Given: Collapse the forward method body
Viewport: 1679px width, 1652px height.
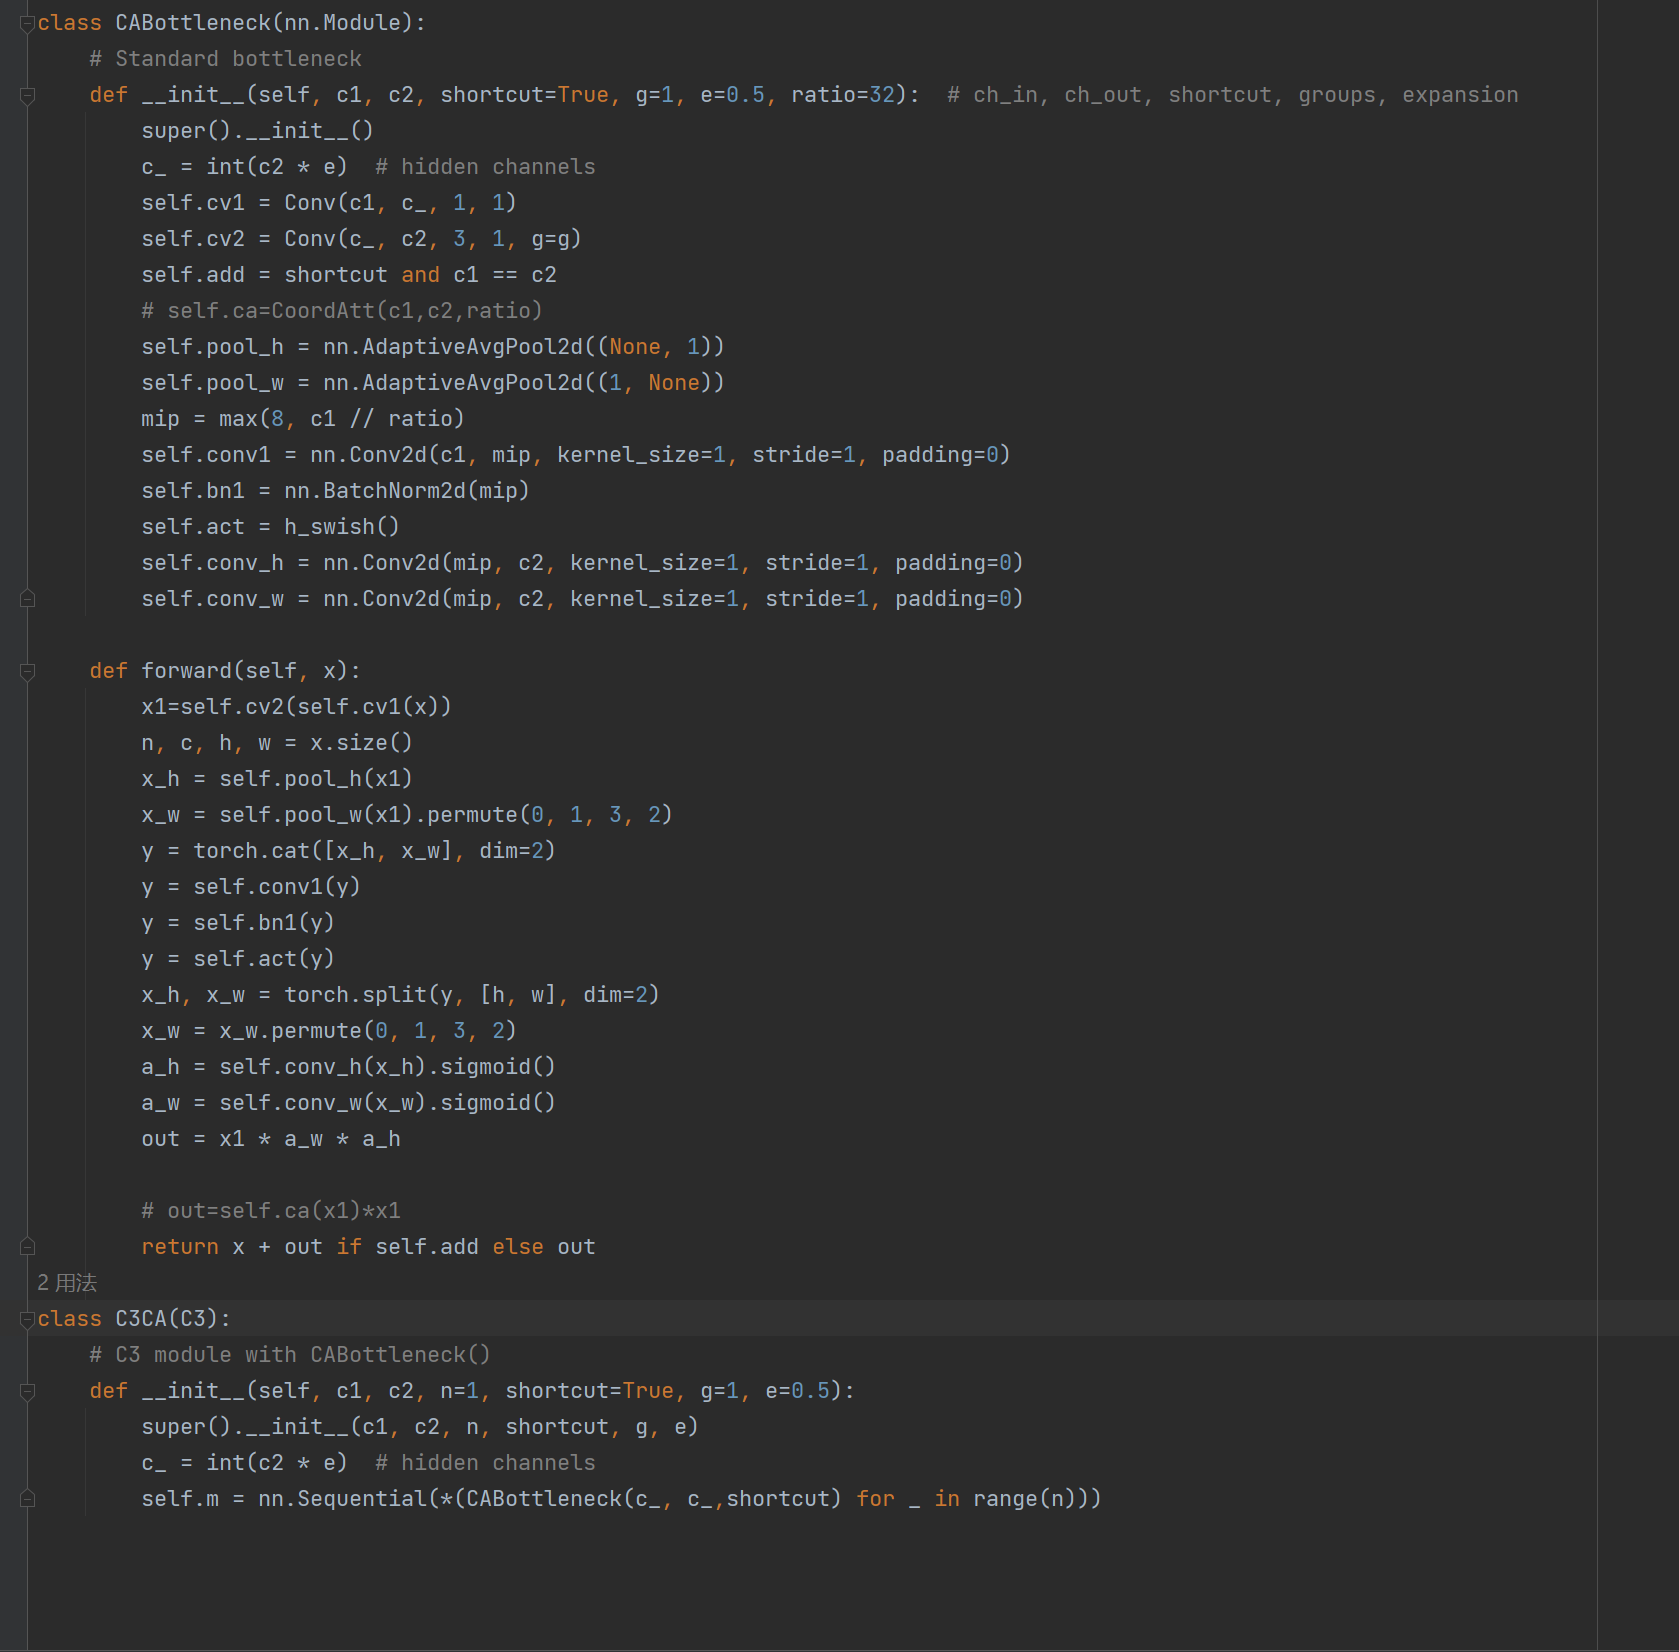Looking at the screenshot, I should click(x=27, y=670).
